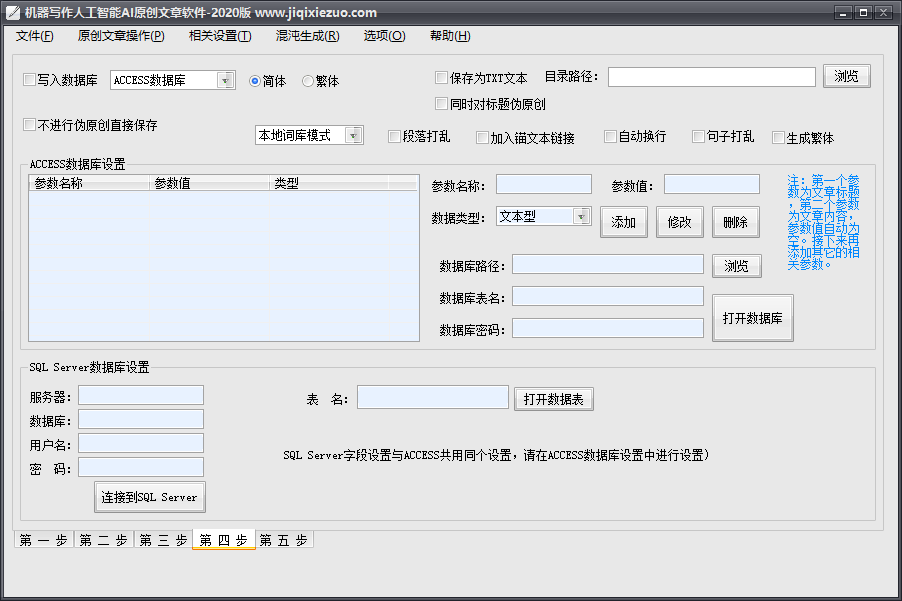The width and height of the screenshot is (902, 601).
Task: Go to the 第一步 tab
Action: (44, 541)
